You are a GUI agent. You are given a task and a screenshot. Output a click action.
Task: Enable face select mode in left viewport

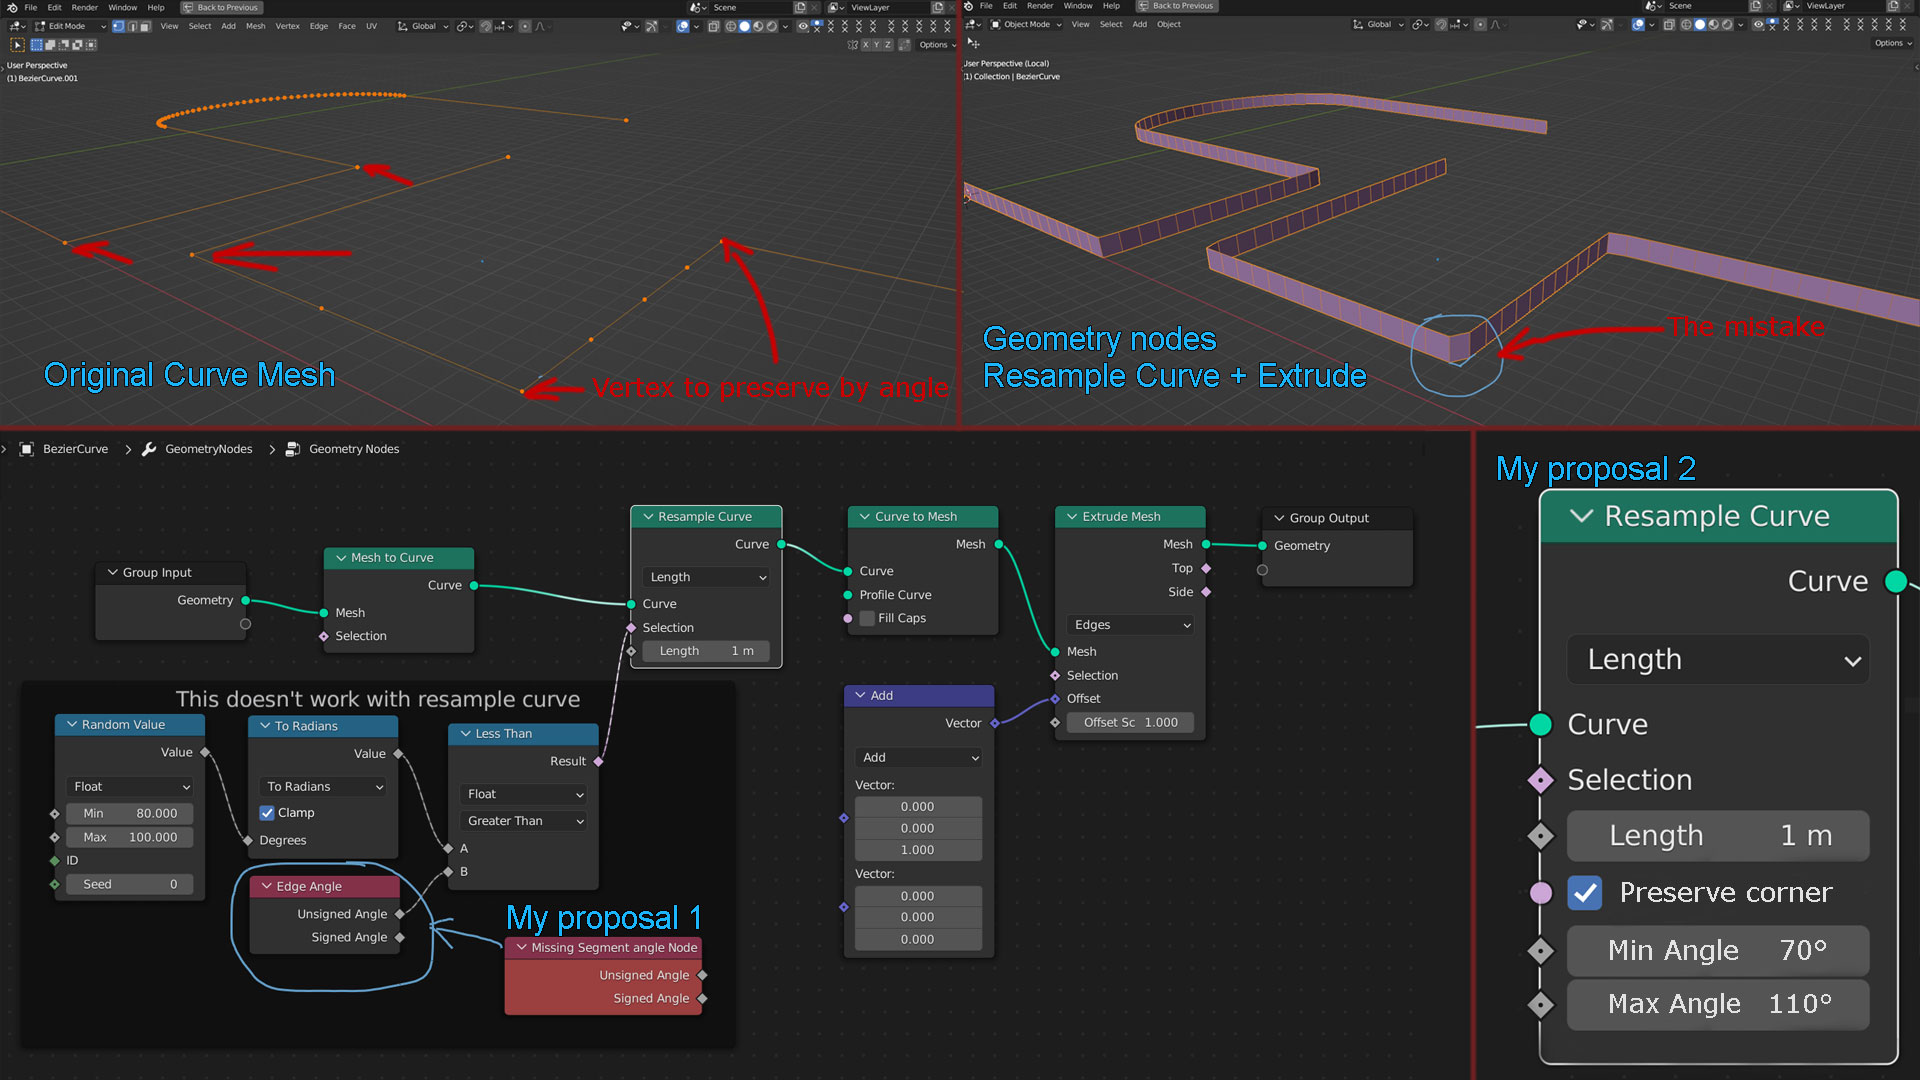tap(145, 26)
